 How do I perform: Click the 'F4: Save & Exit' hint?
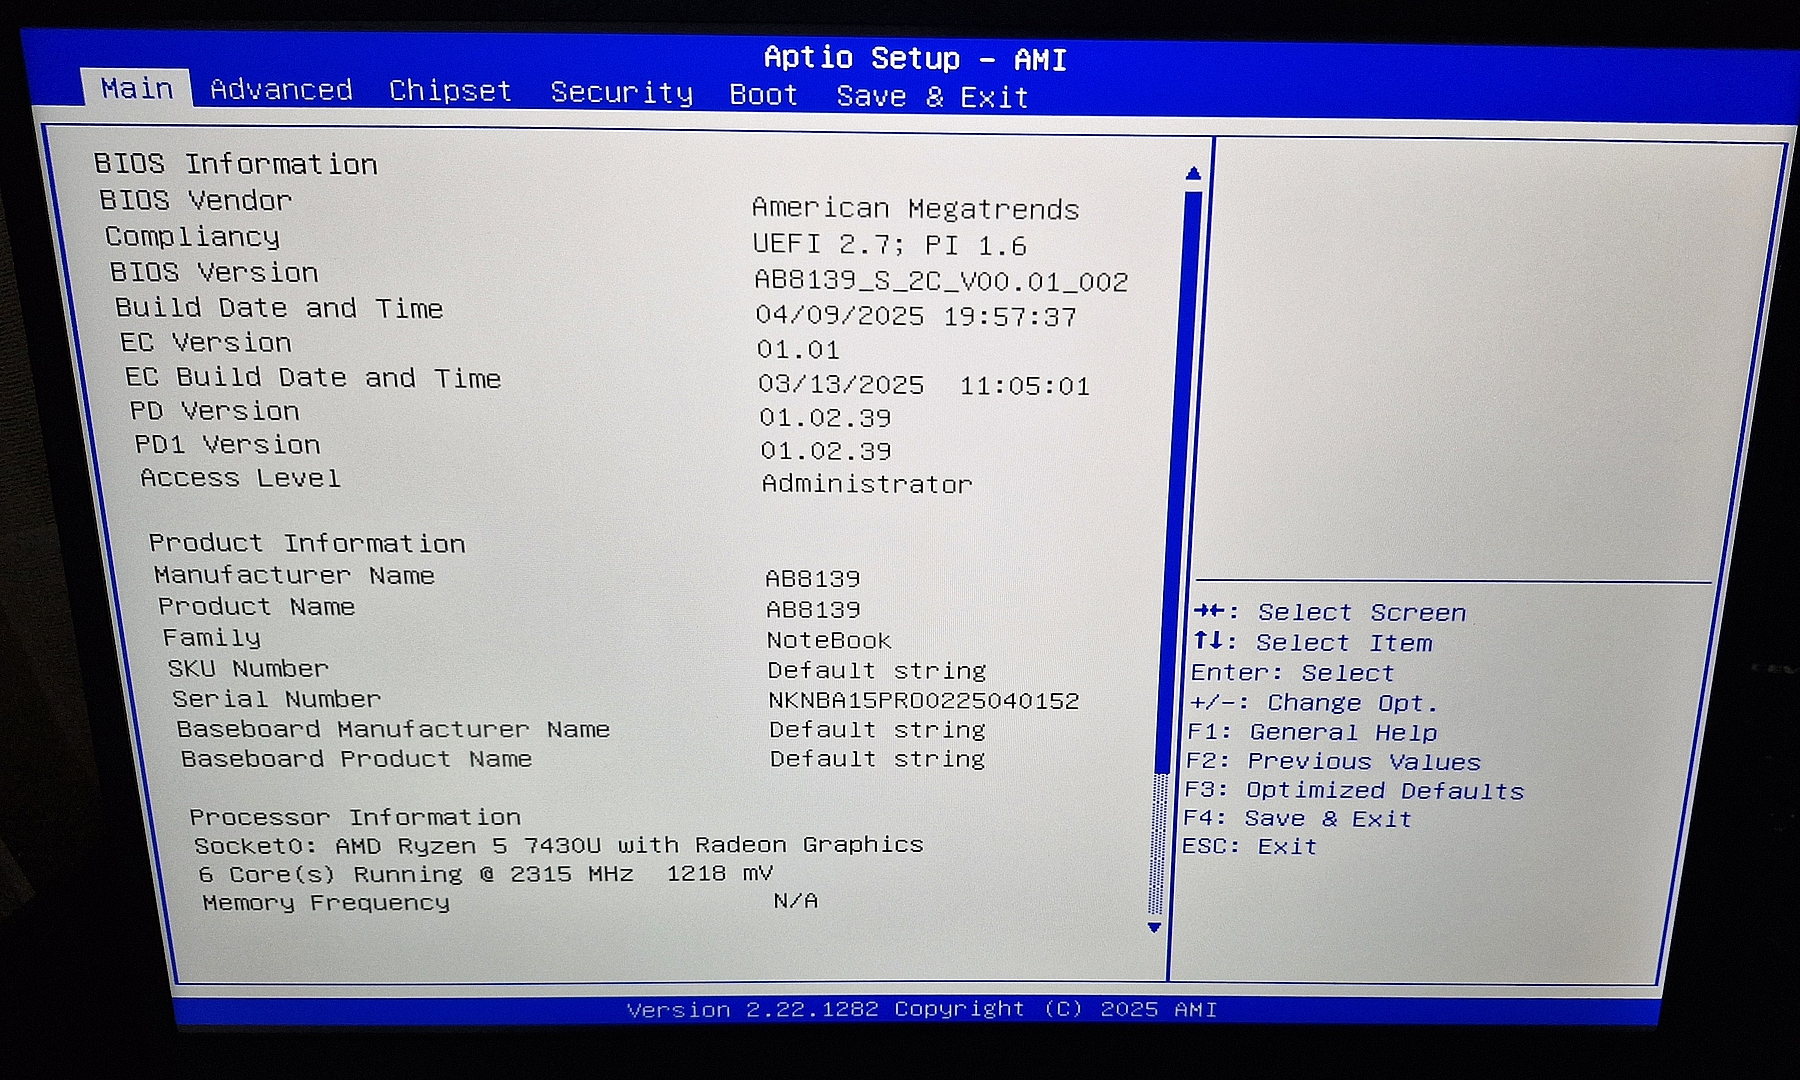pos(1298,818)
